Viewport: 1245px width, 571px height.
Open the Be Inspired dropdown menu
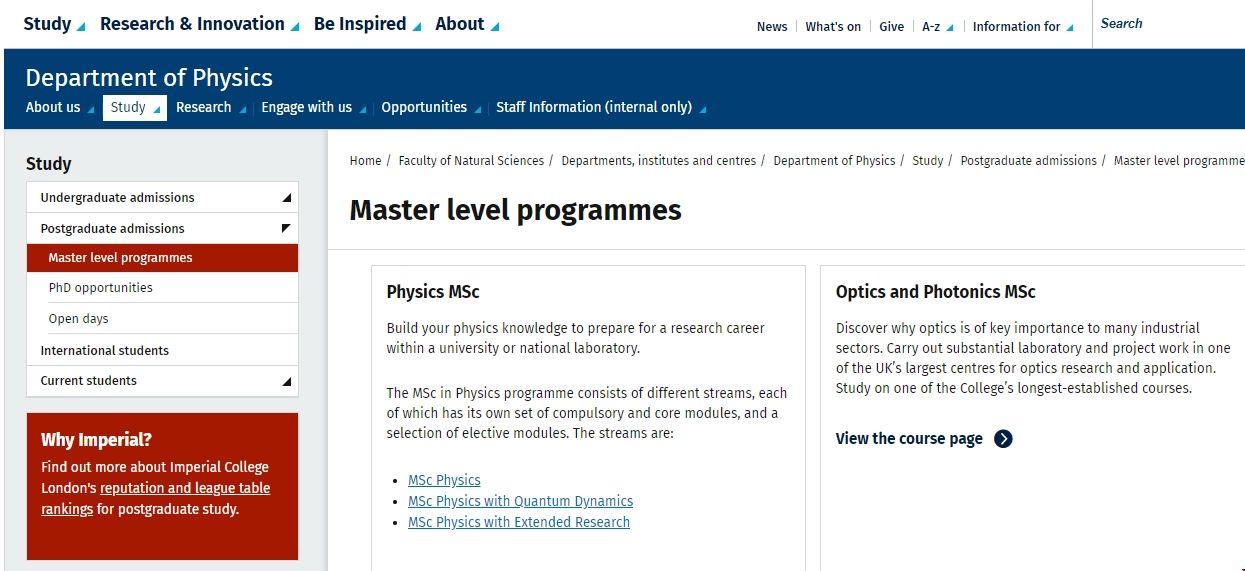(x=367, y=24)
